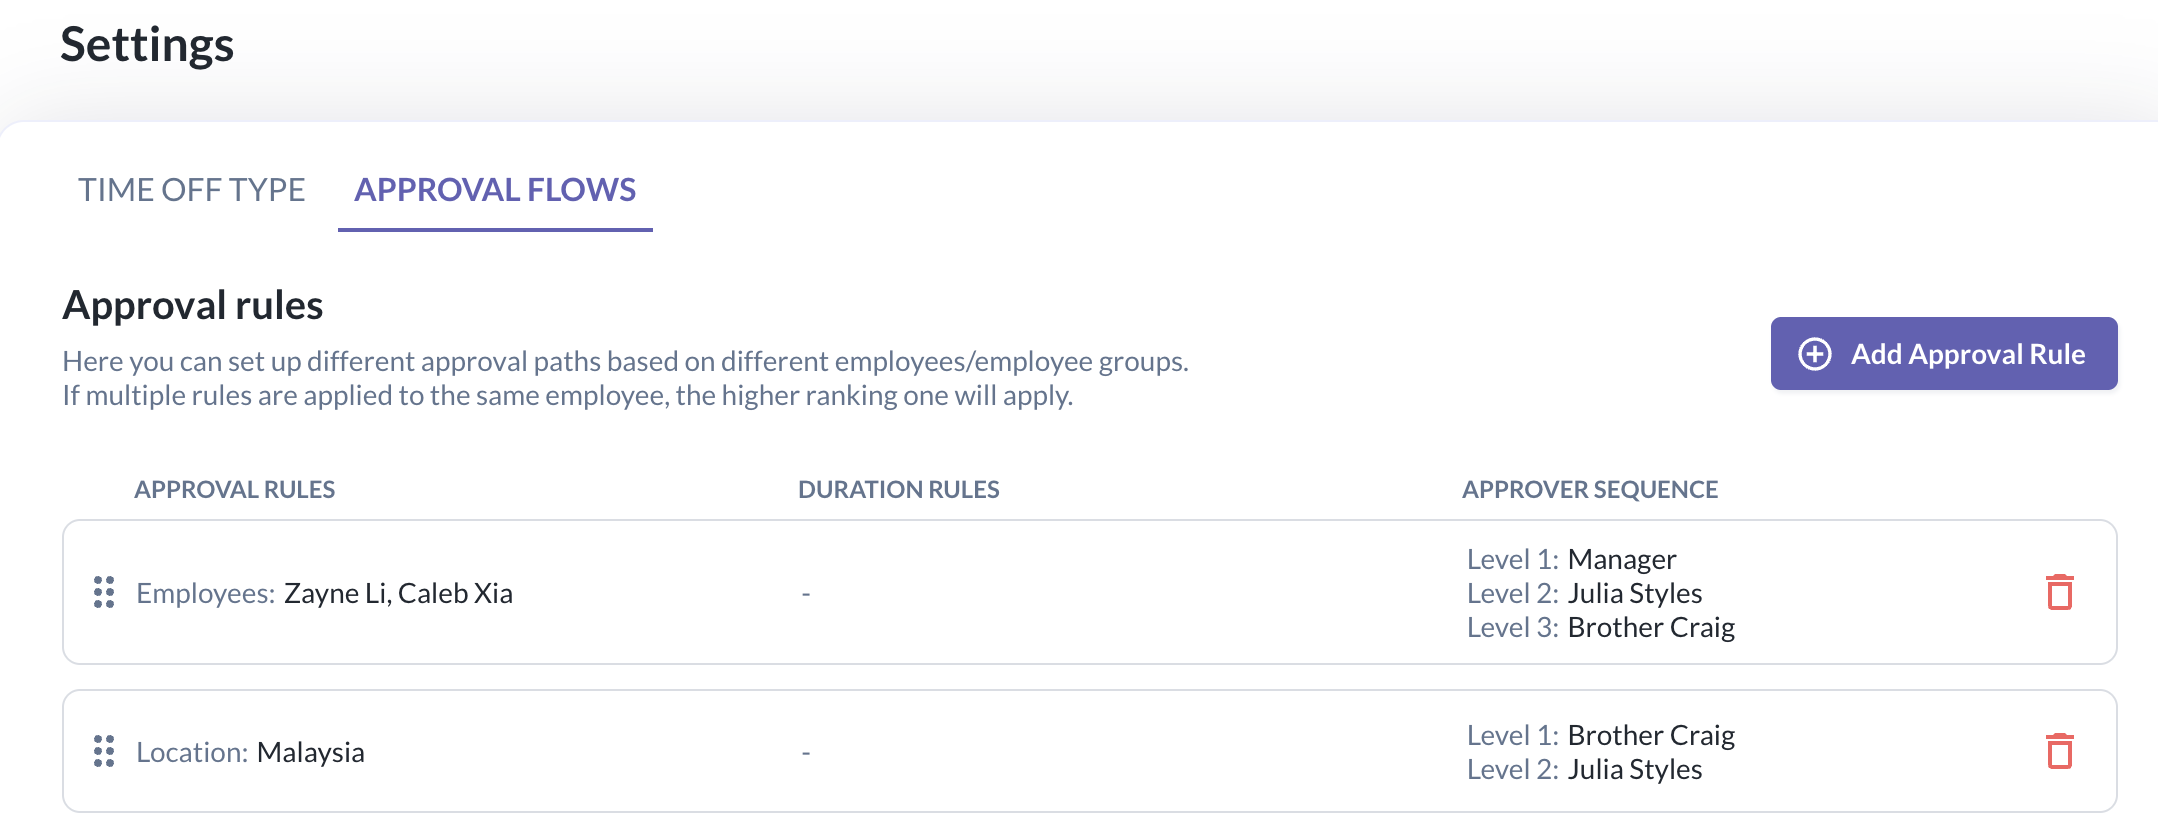Click drag handle for Employees rule row
The width and height of the screenshot is (2158, 830).
(x=104, y=592)
